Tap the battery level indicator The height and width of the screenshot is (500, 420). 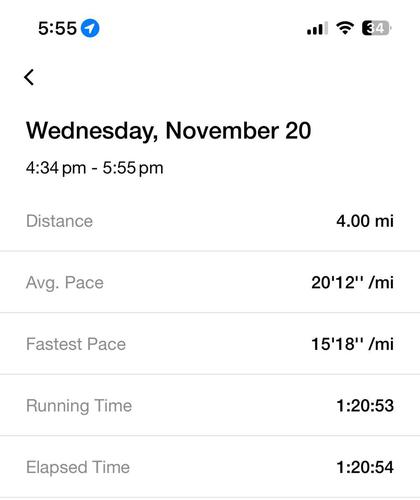tap(376, 28)
